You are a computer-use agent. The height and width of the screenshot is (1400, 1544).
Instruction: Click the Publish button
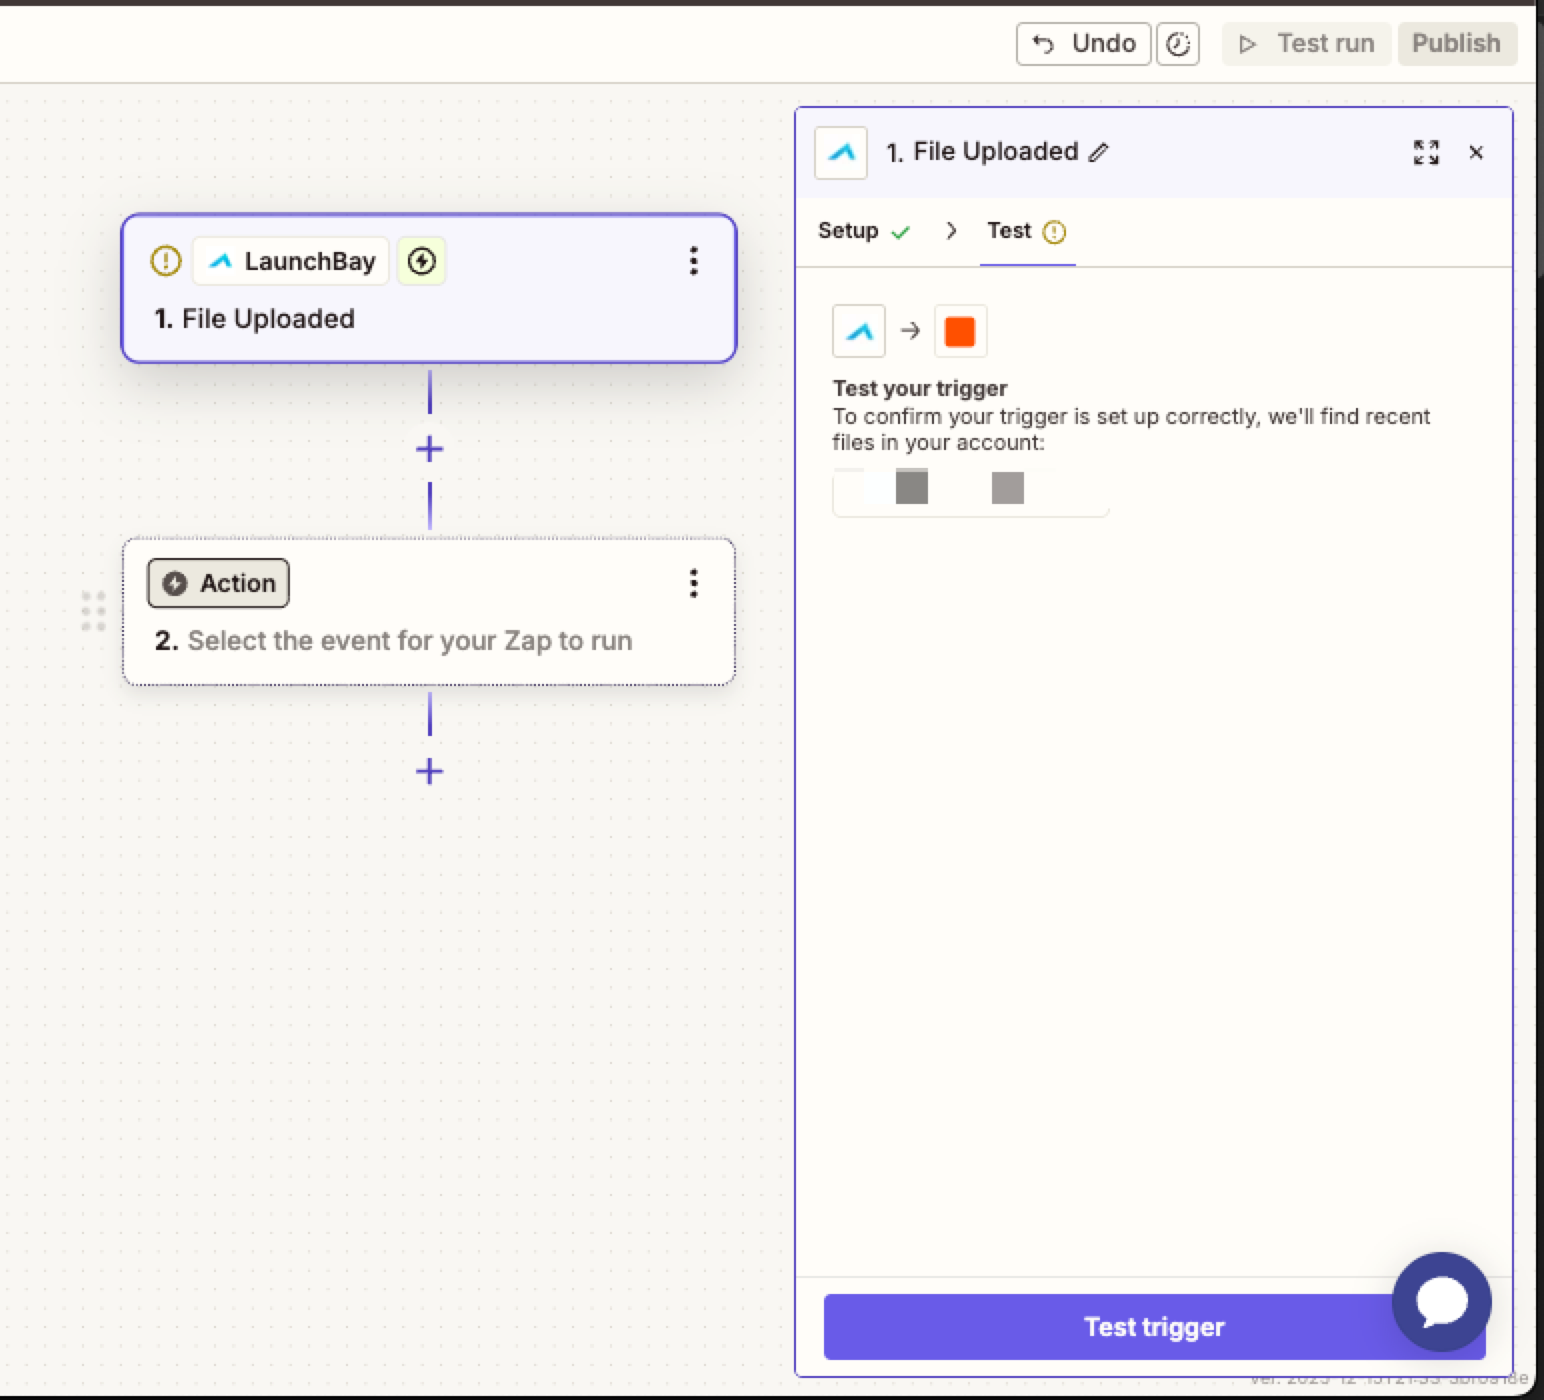(1457, 44)
